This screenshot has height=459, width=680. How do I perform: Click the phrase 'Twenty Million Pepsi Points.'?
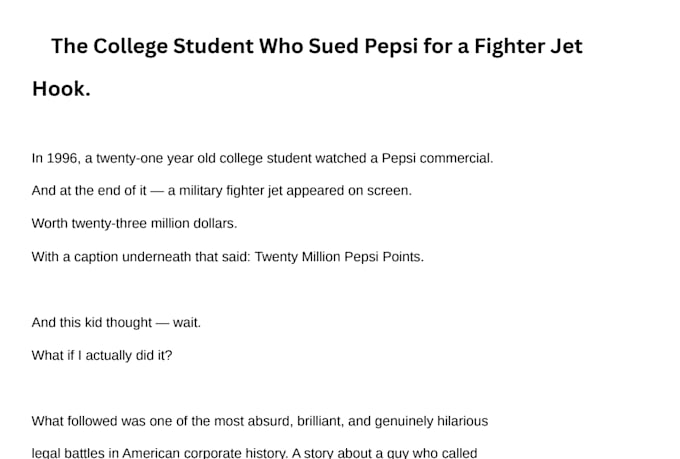click(339, 257)
